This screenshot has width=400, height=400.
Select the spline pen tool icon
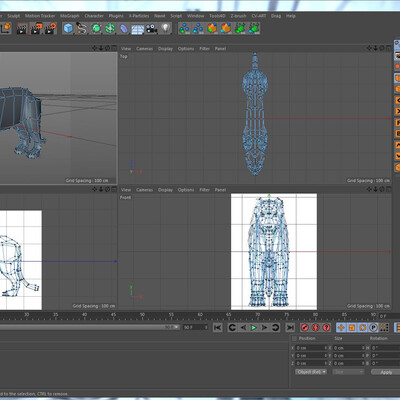coord(82,28)
